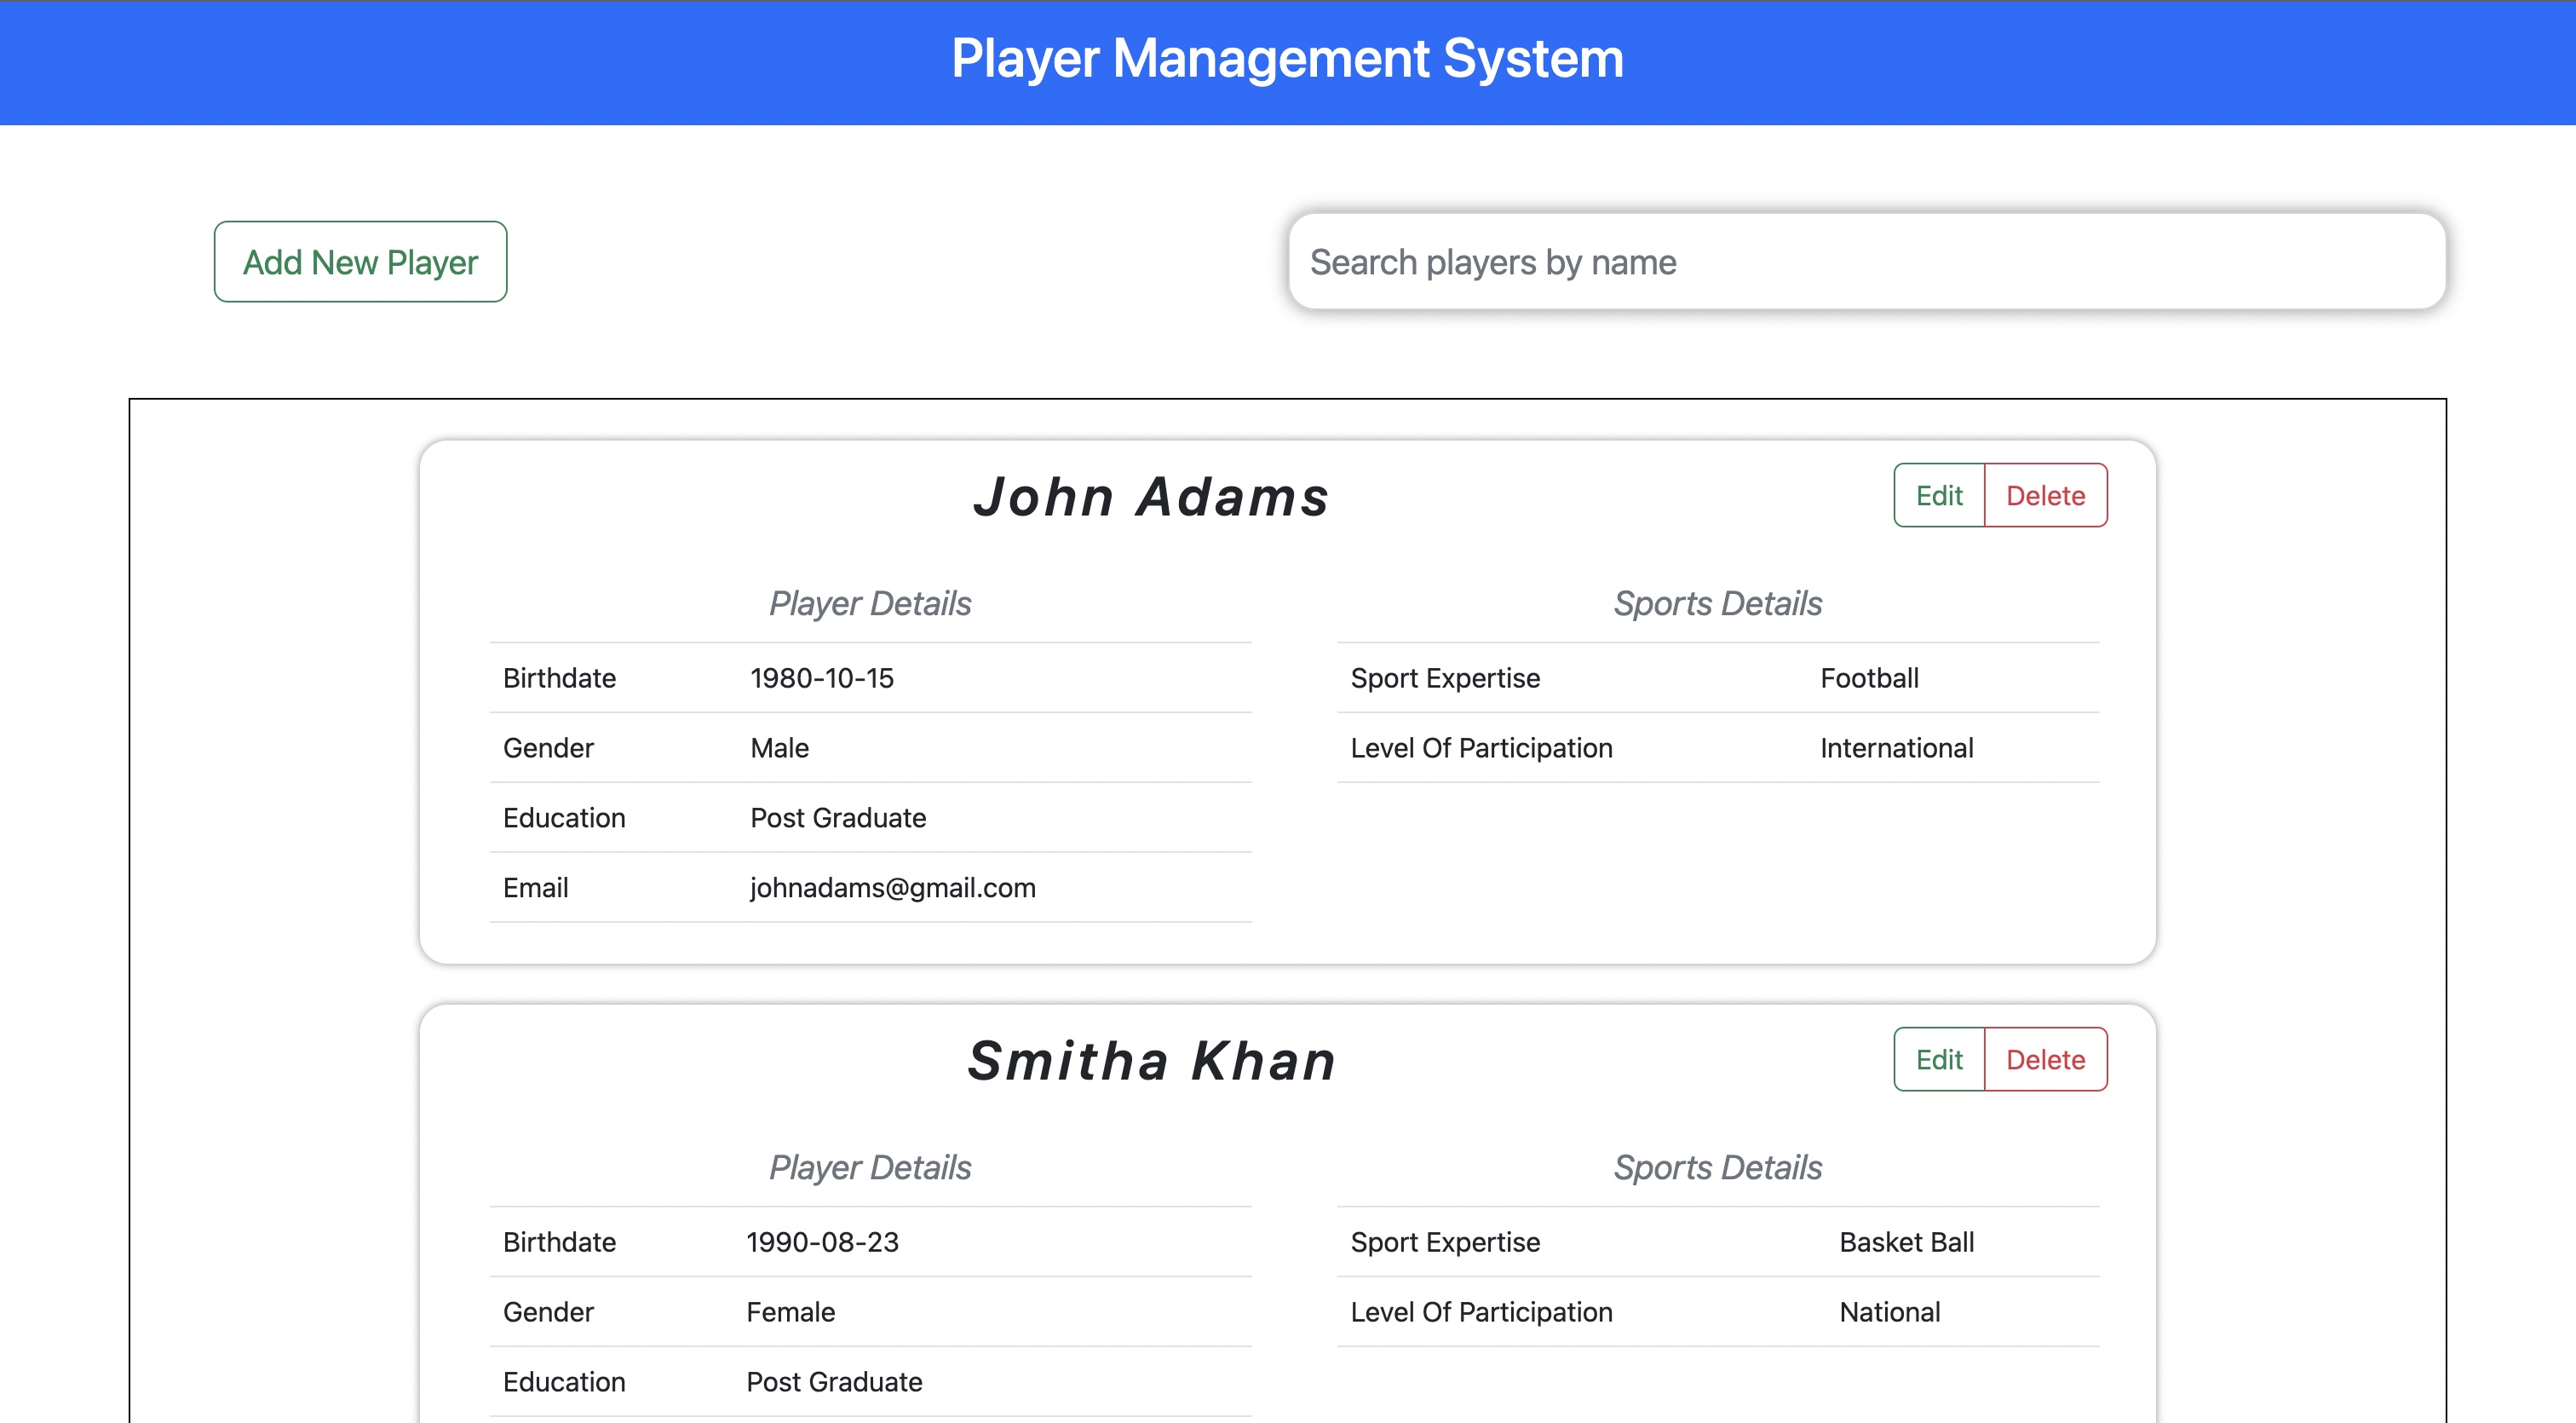
Task: Select John Adams's name heading
Action: click(1150, 498)
